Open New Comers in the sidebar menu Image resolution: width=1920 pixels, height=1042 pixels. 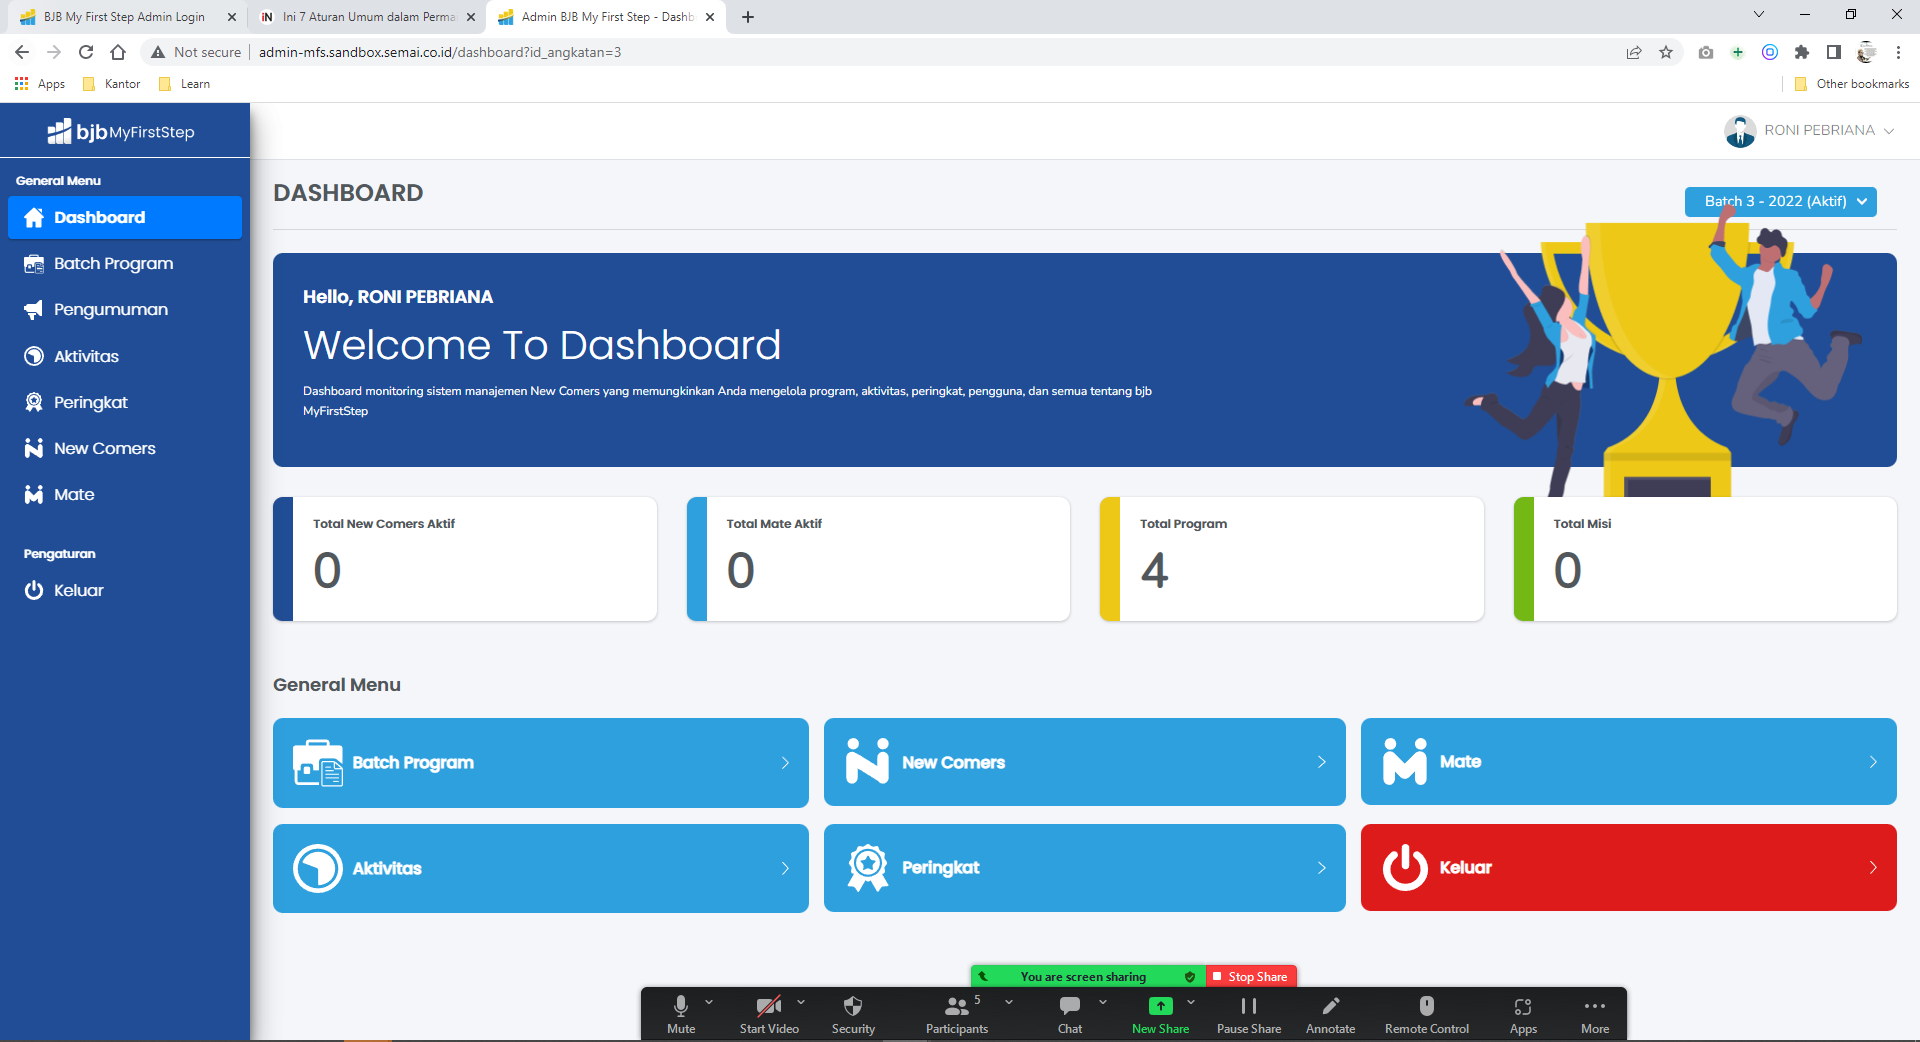coord(104,448)
